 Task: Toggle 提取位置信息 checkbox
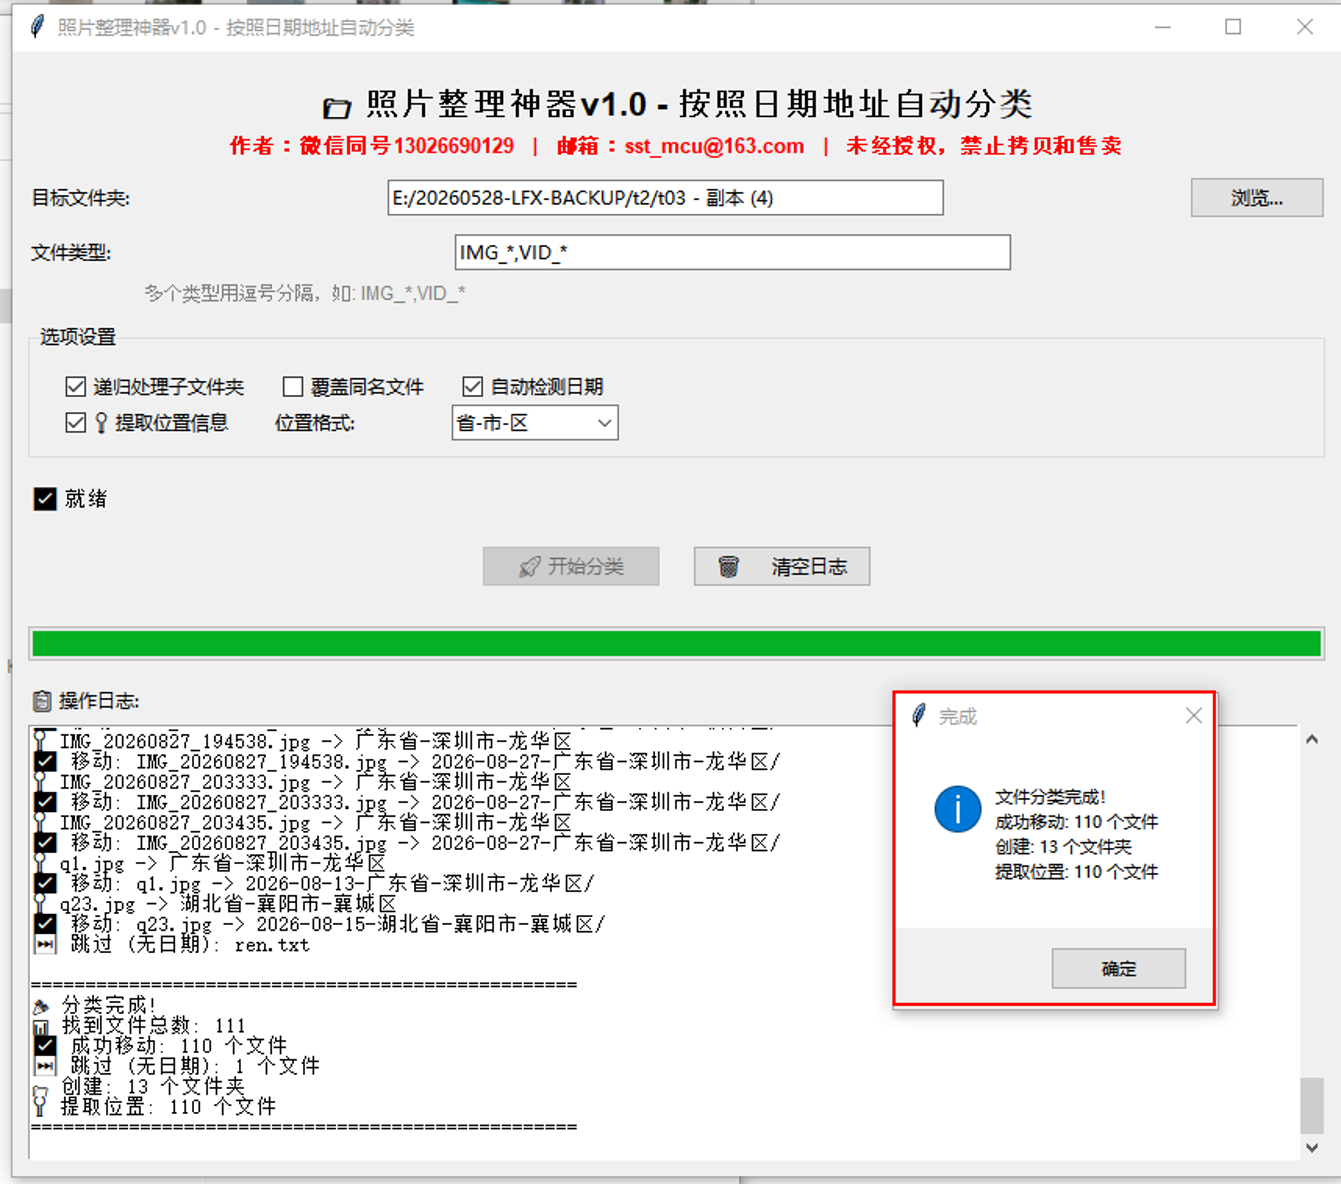tap(75, 423)
